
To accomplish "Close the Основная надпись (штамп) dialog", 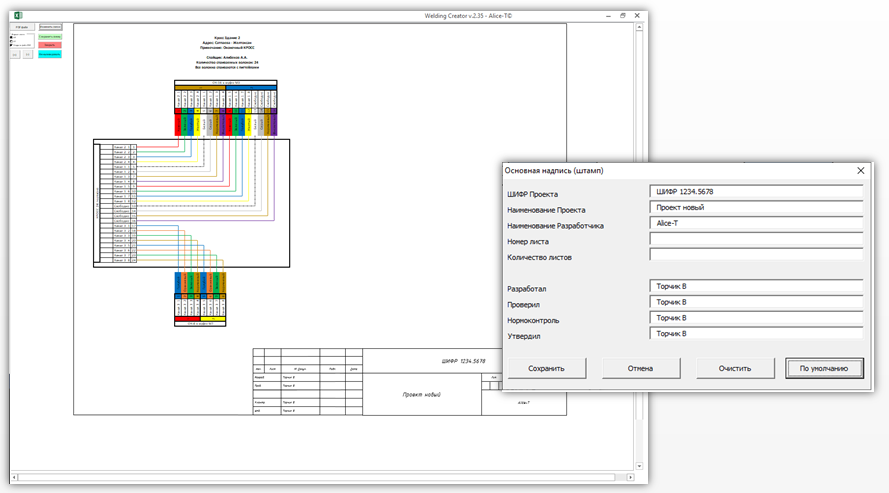I will coord(861,171).
